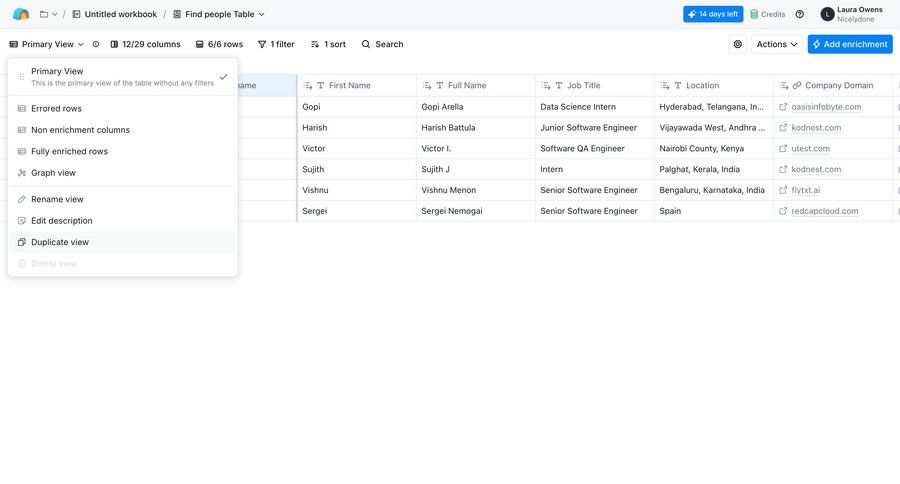The height and width of the screenshot is (484, 900).
Task: Choose Rename view
Action: [x=122, y=199]
